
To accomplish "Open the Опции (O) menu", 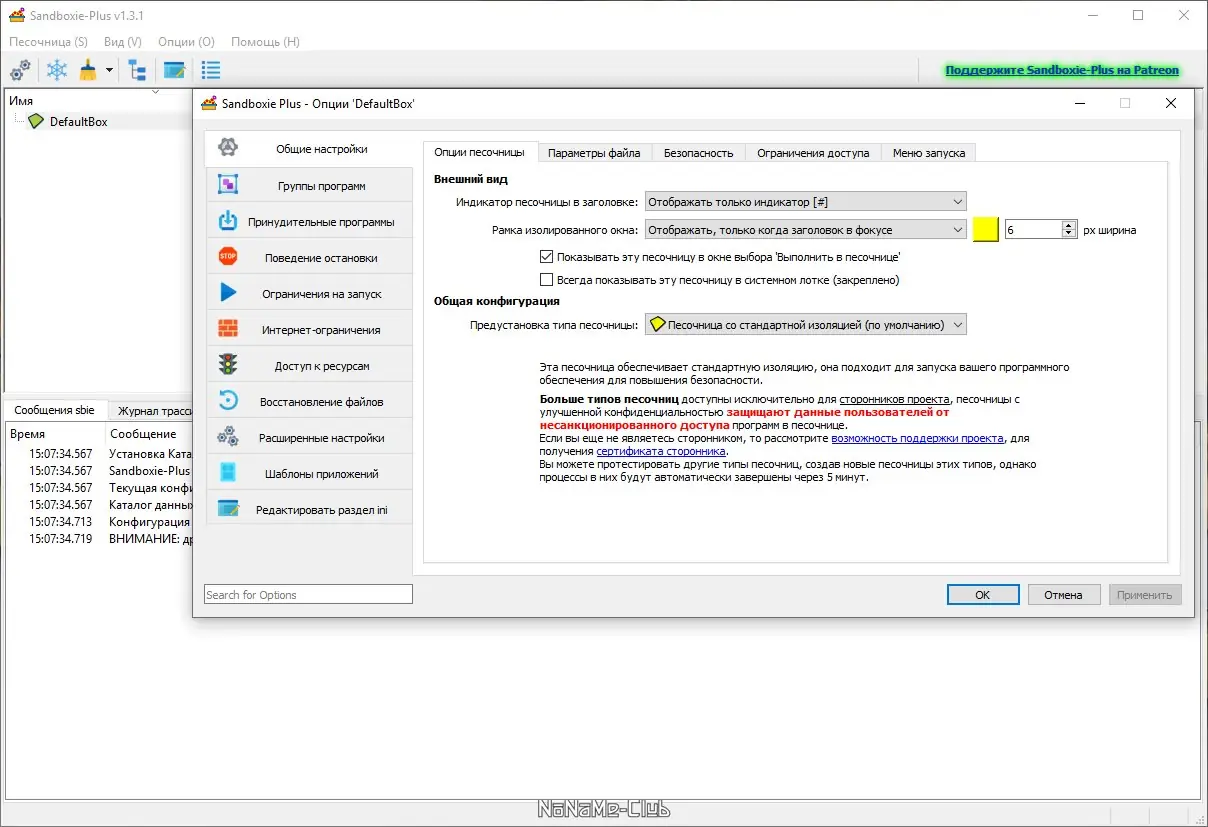I will (x=186, y=42).
